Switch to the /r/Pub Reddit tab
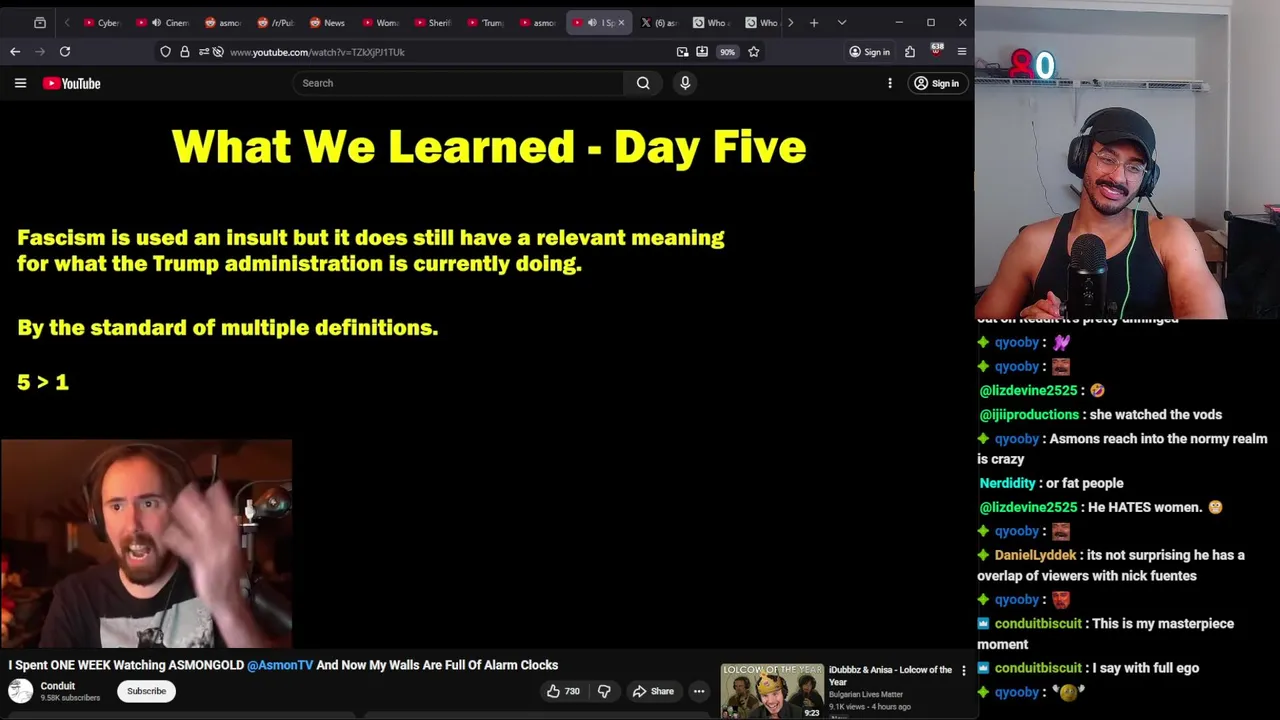This screenshot has width=1280, height=720. [x=275, y=22]
